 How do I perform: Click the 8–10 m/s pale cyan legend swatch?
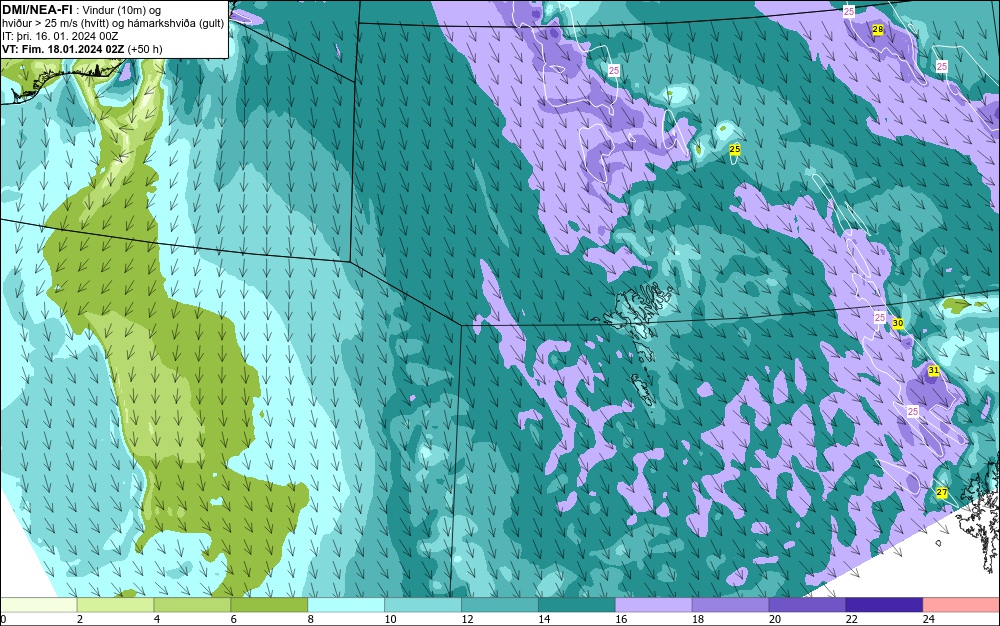tap(346, 604)
